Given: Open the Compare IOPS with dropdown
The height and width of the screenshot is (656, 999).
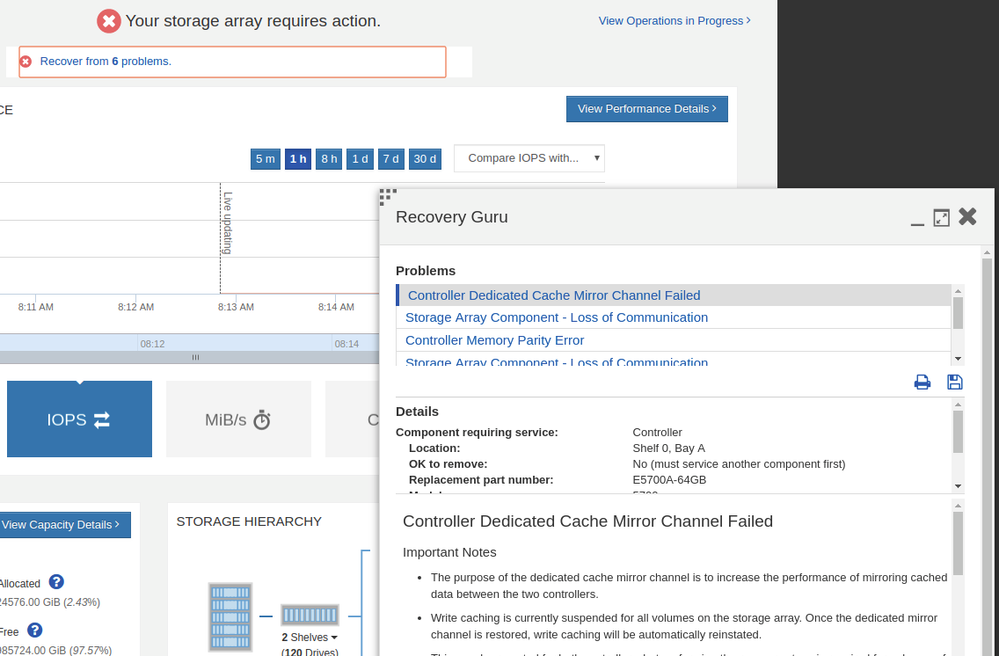Looking at the screenshot, I should click(529, 158).
